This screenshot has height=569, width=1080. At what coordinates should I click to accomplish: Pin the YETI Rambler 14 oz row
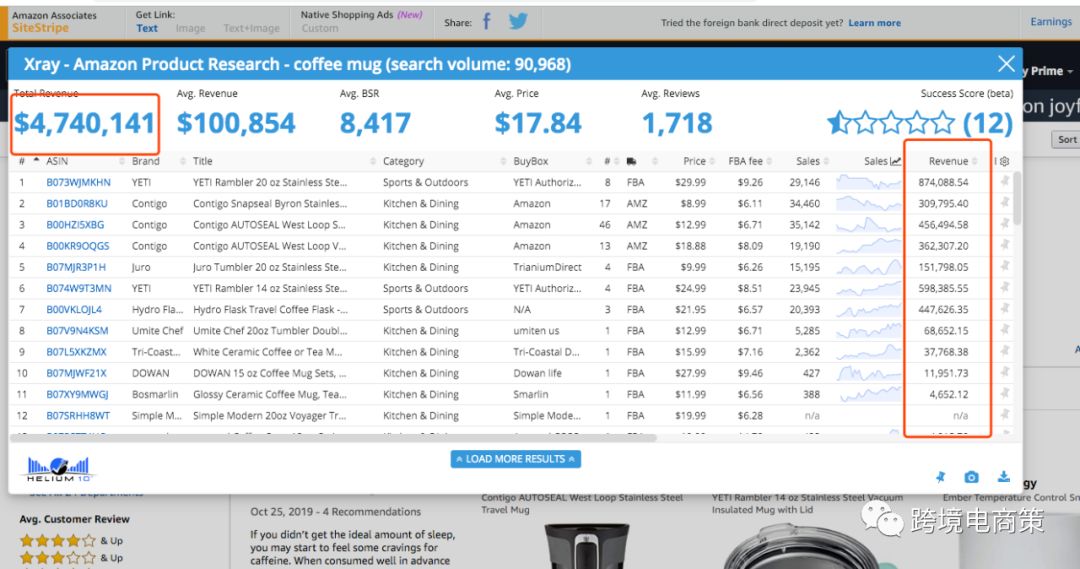pos(1005,288)
